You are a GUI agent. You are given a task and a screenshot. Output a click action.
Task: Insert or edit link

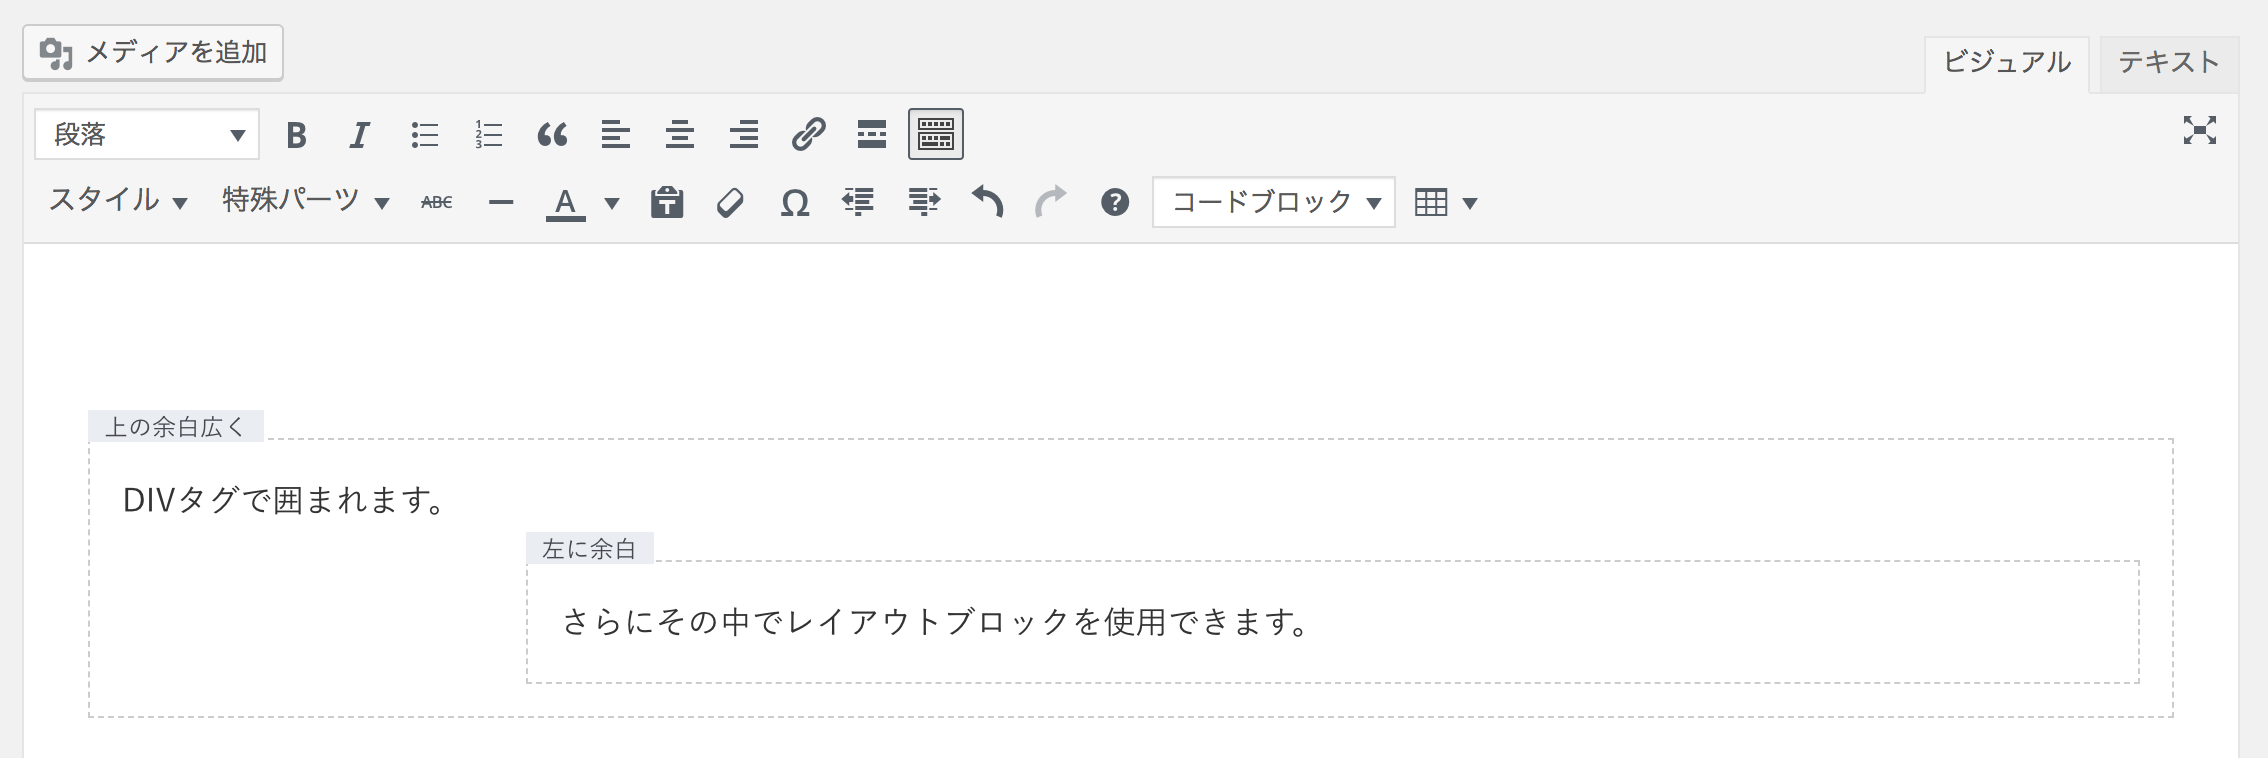click(x=808, y=134)
